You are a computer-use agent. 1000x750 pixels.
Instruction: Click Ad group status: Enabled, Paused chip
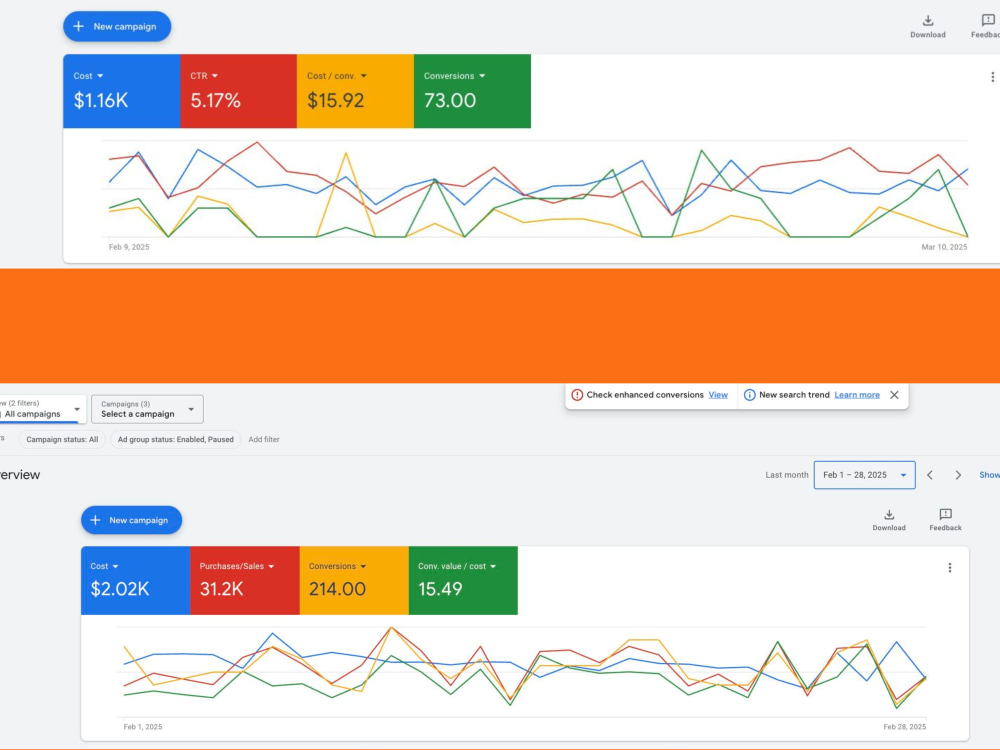tap(175, 439)
